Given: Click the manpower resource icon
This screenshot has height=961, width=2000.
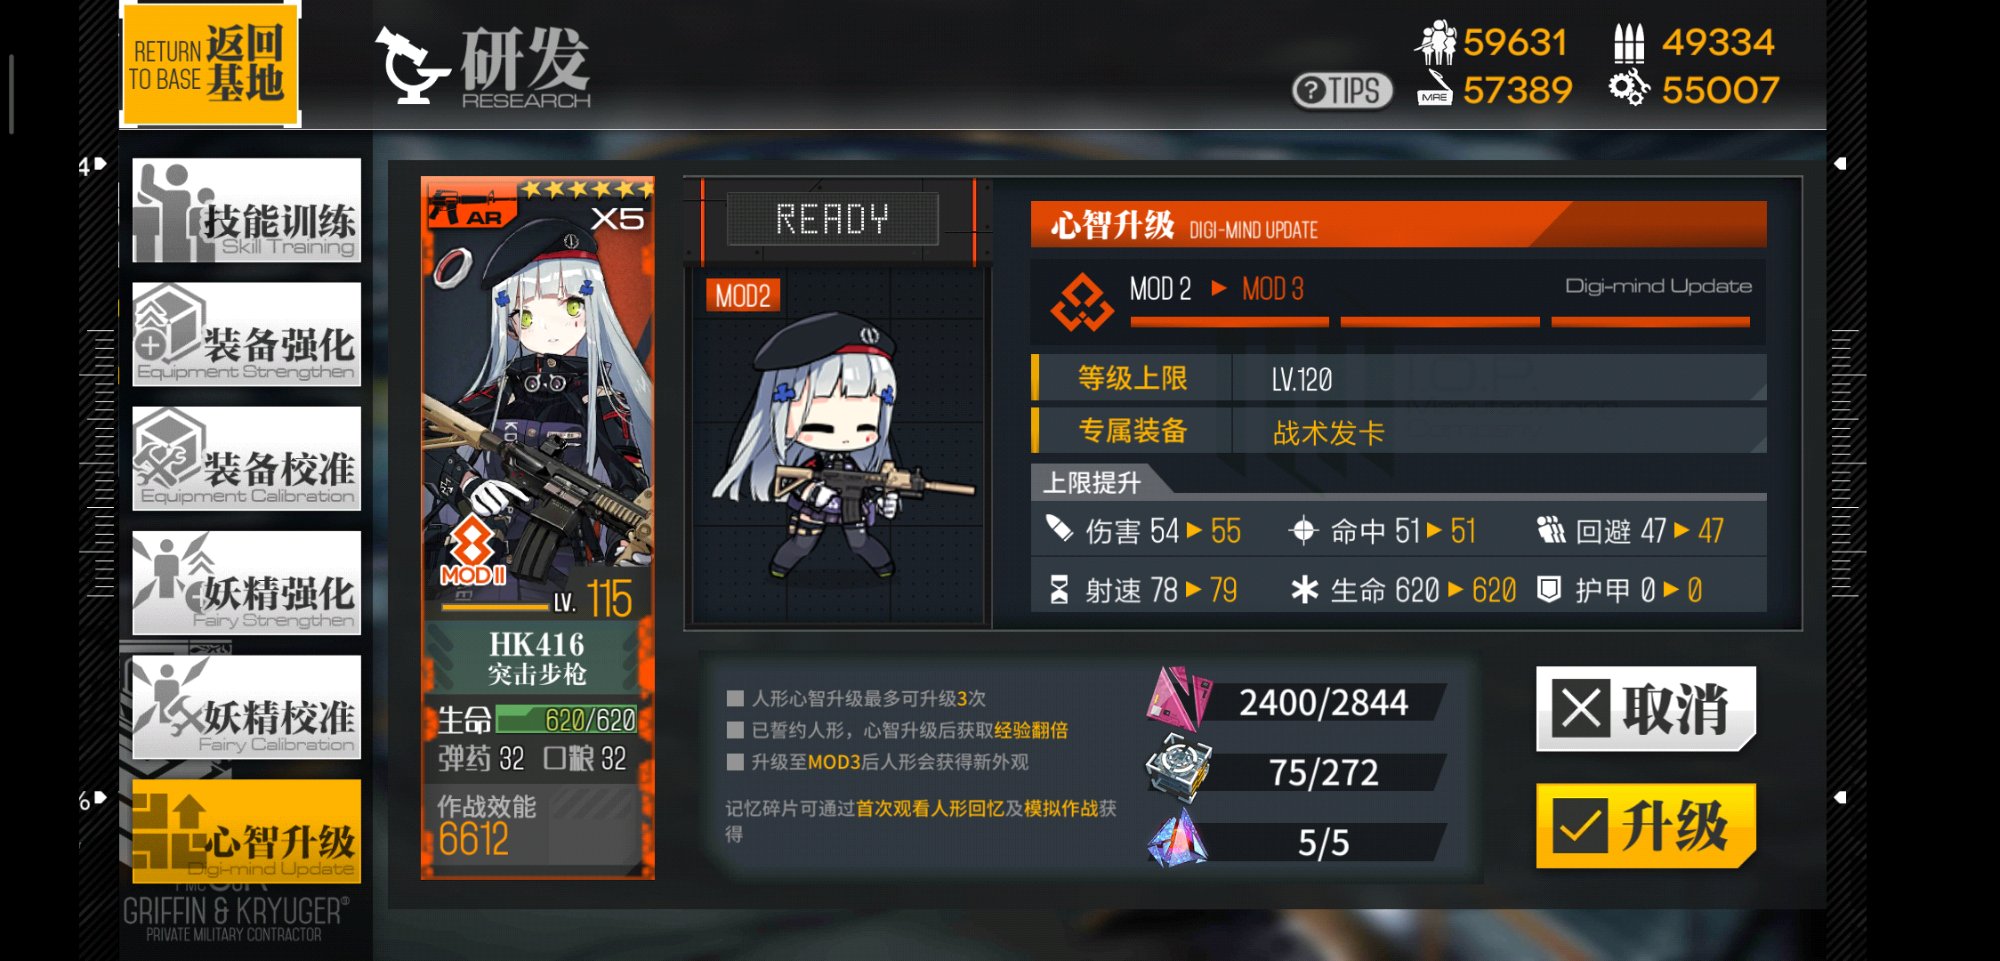Looking at the screenshot, I should click(x=1436, y=42).
